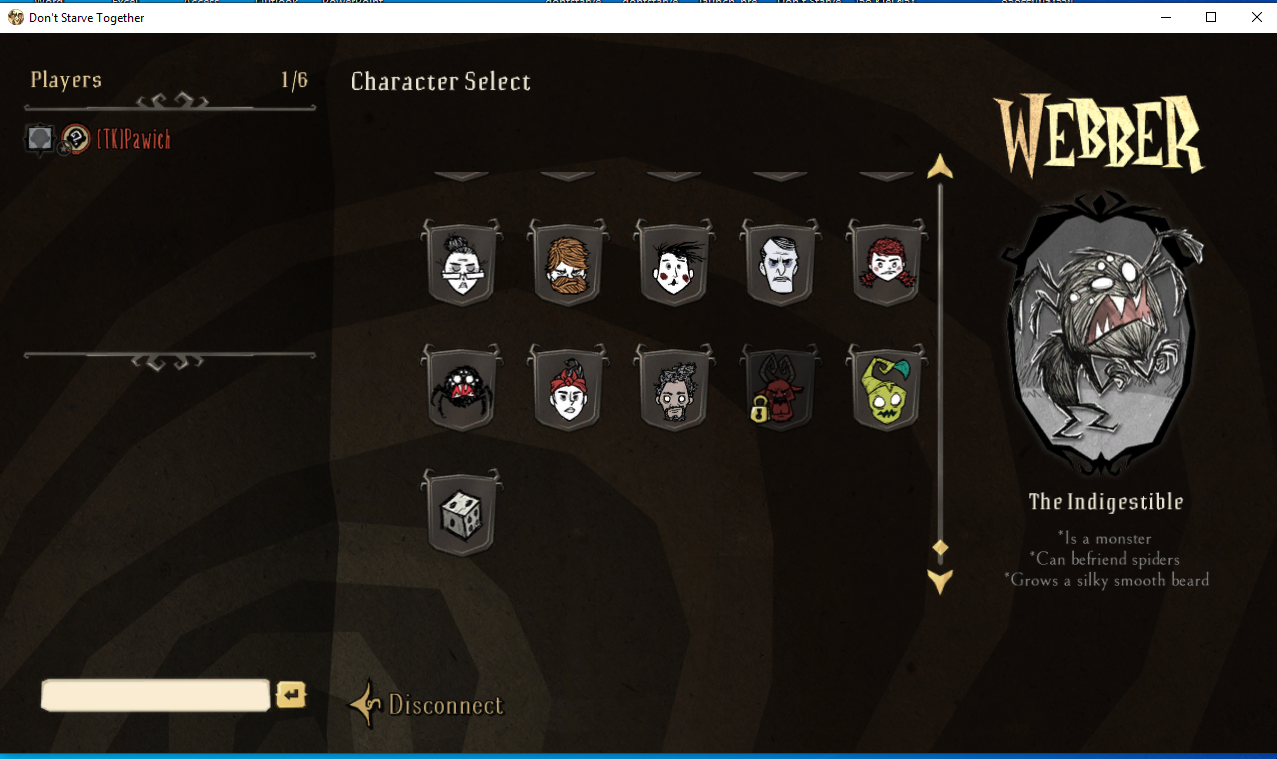1277x759 pixels.
Task: Pick the Winona red bandana portrait
Action: [567, 388]
